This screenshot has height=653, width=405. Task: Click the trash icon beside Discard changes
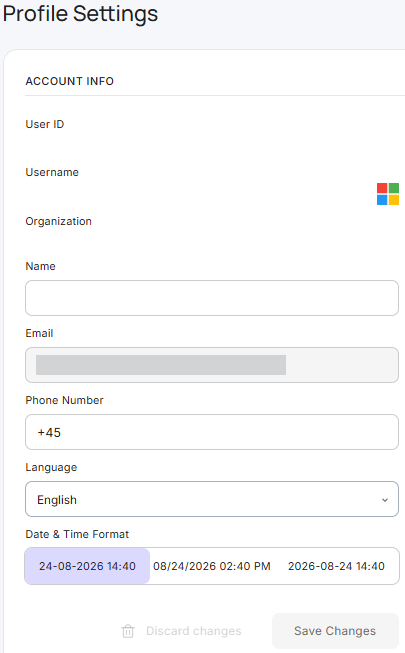pyautogui.click(x=128, y=631)
